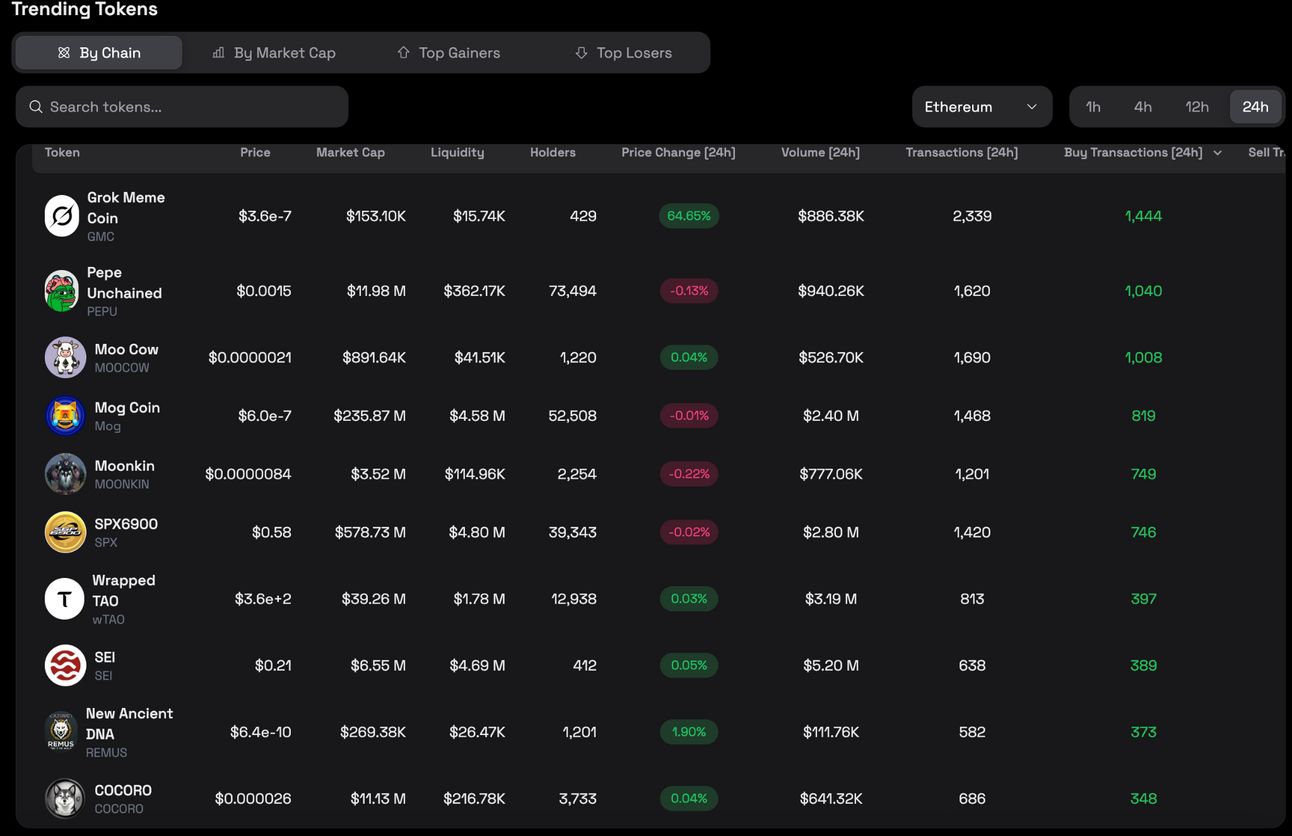The image size is (1292, 836).
Task: Sort by Price Change [24h] column header
Action: pyautogui.click(x=678, y=153)
